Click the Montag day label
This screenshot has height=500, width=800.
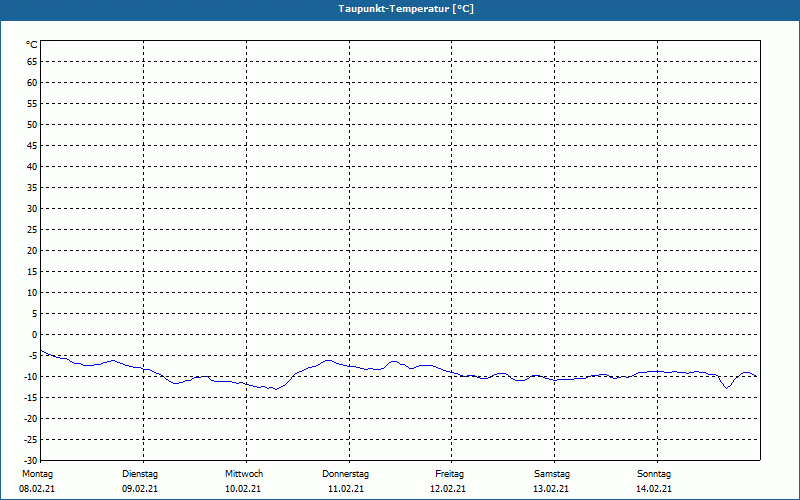pyautogui.click(x=37, y=474)
